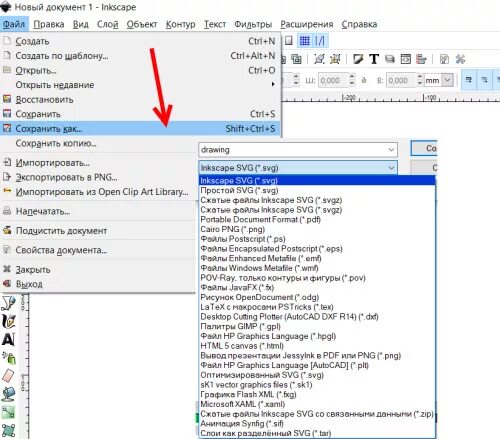Select the Eraser tool
Image resolution: width=500 pixels, height=439 pixels.
point(8,376)
